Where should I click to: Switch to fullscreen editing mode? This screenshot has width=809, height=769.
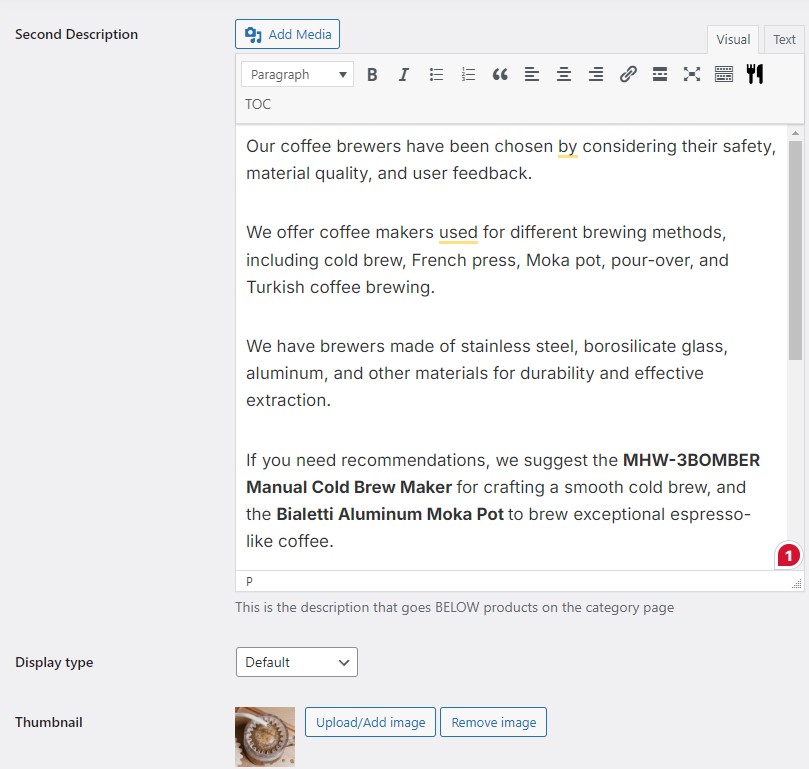pos(692,74)
